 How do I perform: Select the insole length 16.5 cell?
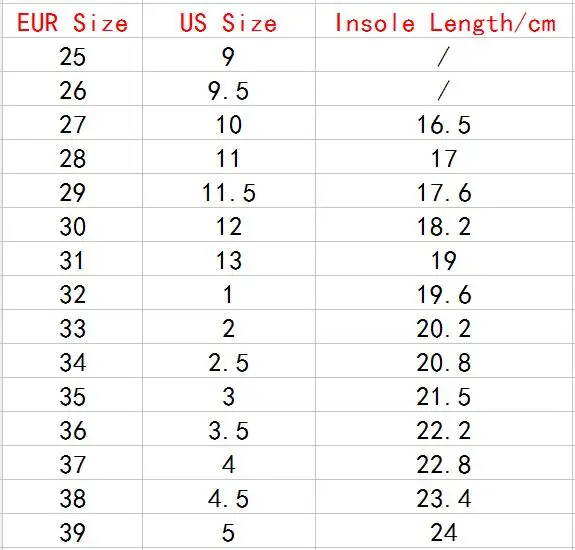pyautogui.click(x=444, y=123)
